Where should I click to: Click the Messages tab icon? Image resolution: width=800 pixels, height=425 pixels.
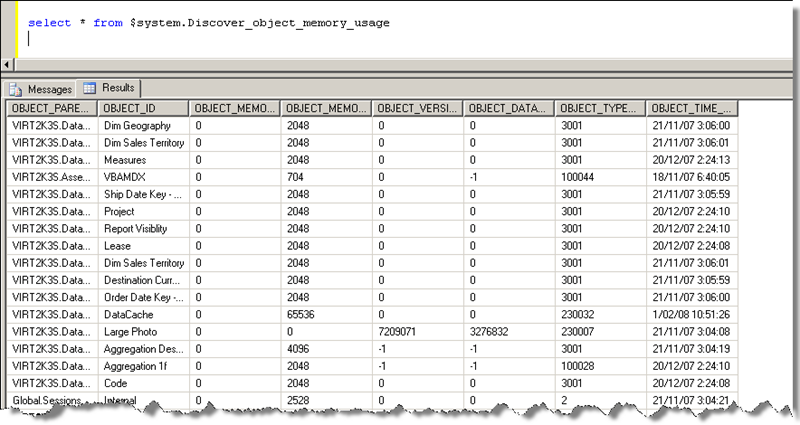(15, 90)
